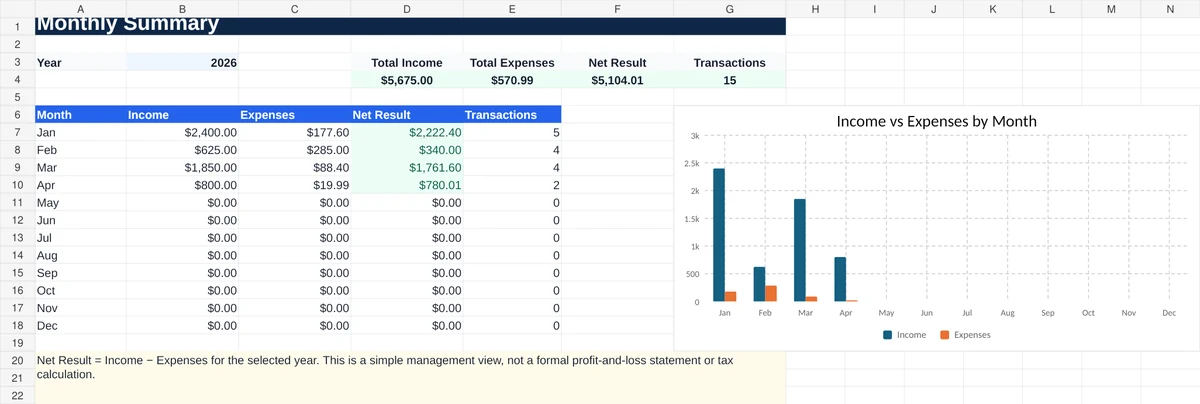Click the Expenses table header
The height and width of the screenshot is (404, 1200).
point(294,115)
